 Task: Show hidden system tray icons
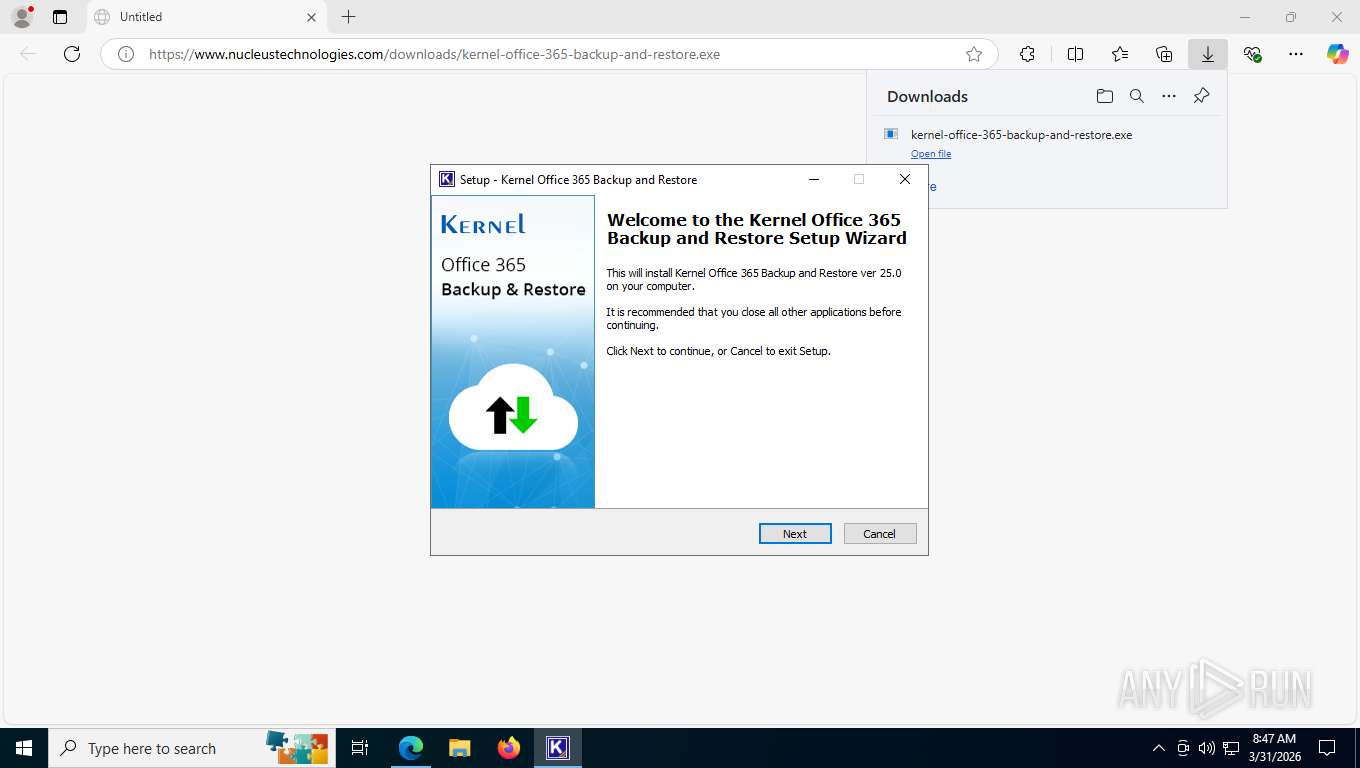(1159, 748)
